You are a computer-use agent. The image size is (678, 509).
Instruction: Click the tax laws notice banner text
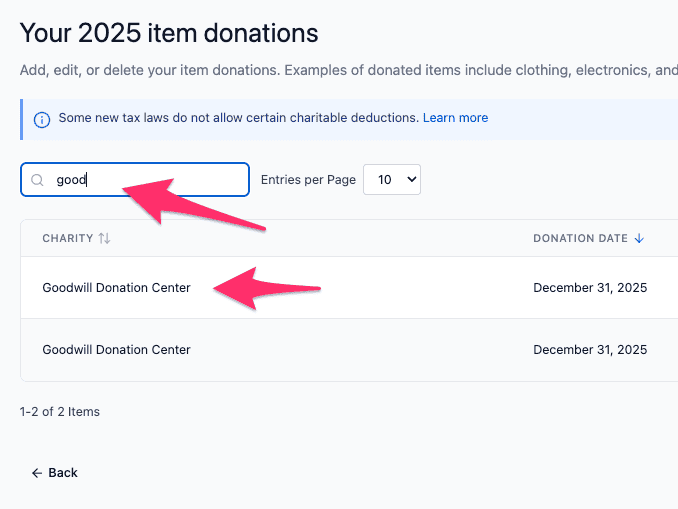tap(238, 118)
